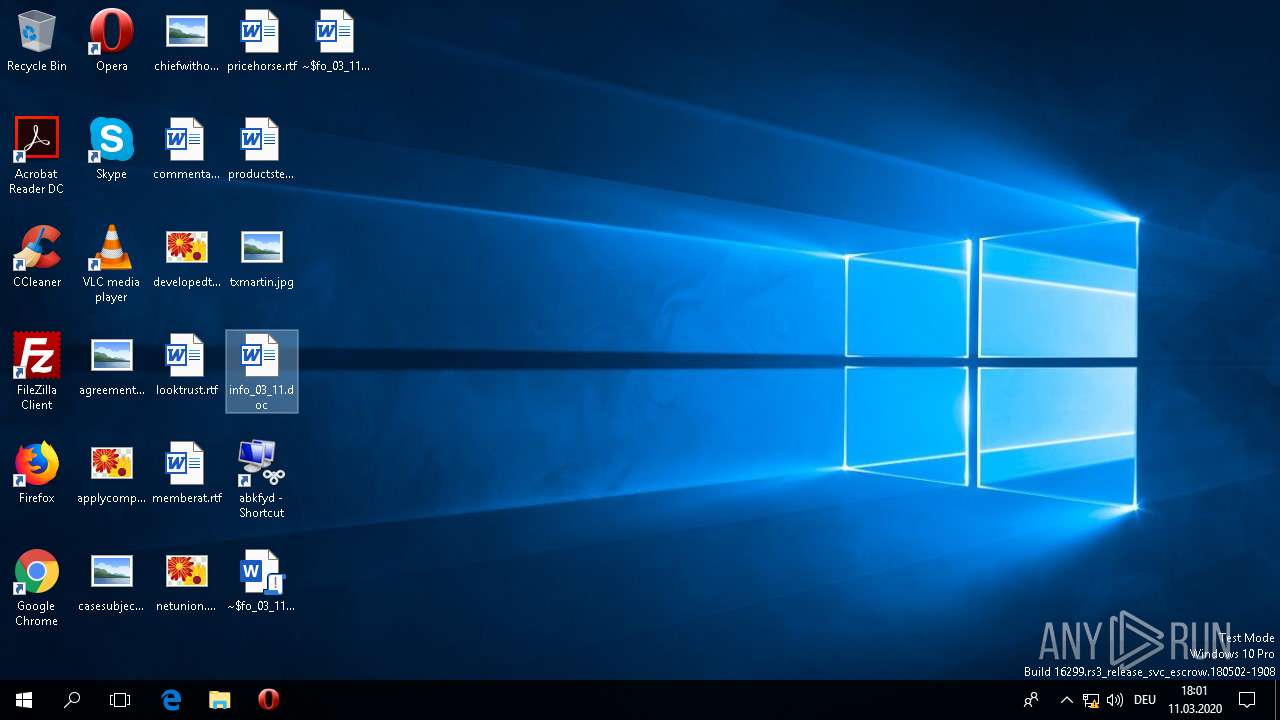The width and height of the screenshot is (1280, 720).
Task: Select the Firefox desktop shortcut
Action: point(37,472)
